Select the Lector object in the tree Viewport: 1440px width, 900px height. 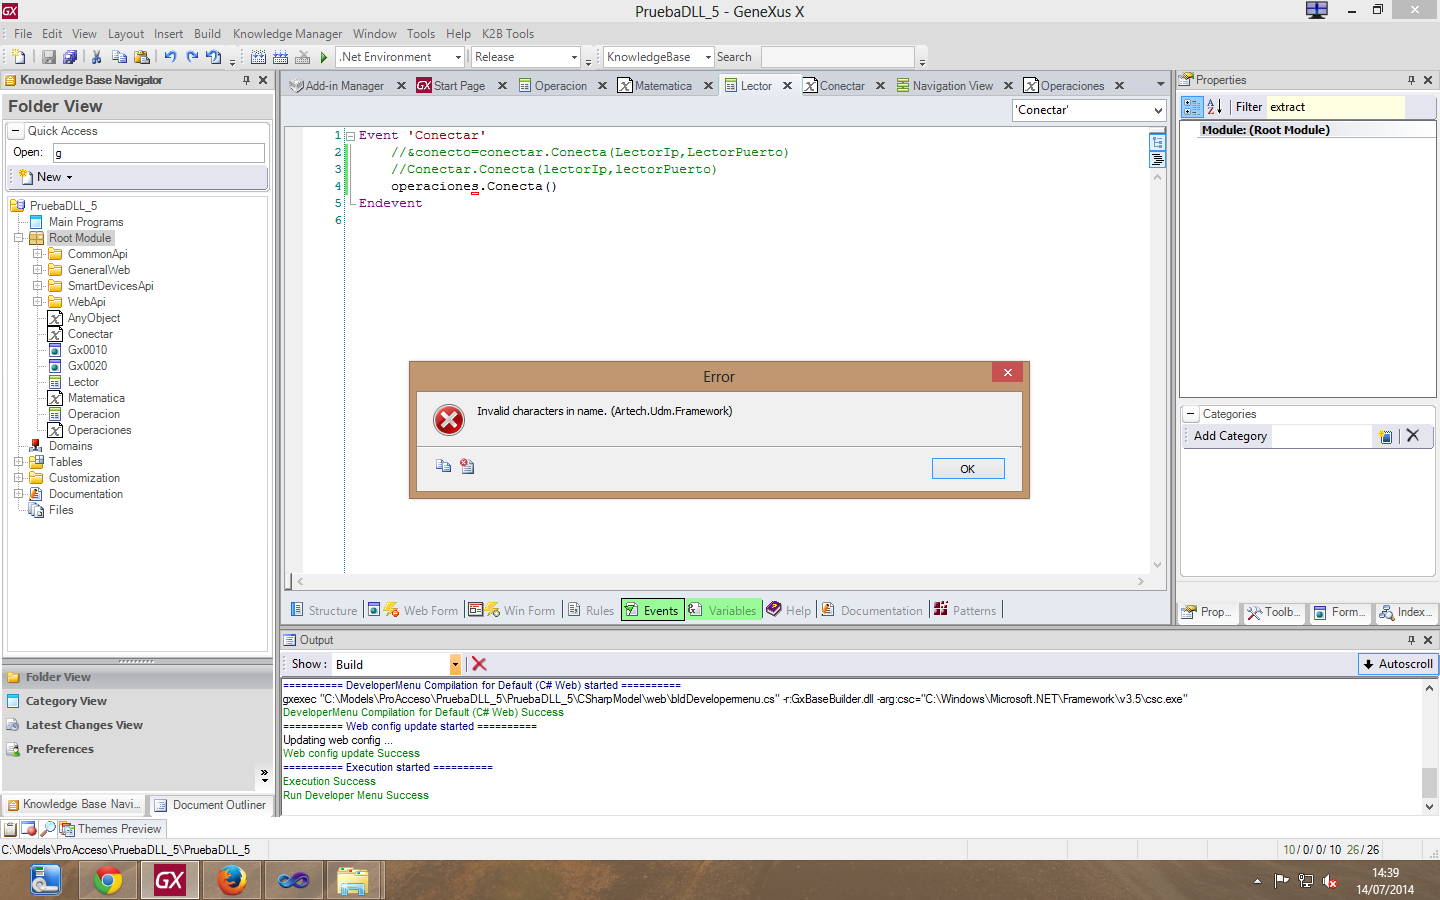tap(83, 382)
